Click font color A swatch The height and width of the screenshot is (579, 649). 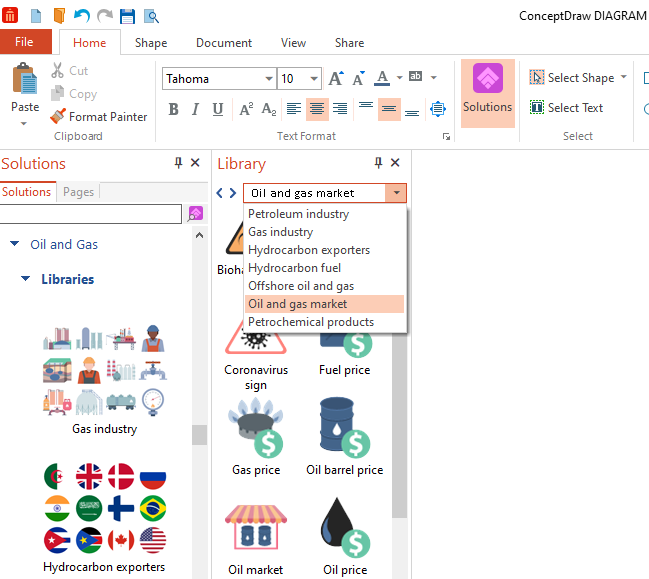pos(382,78)
